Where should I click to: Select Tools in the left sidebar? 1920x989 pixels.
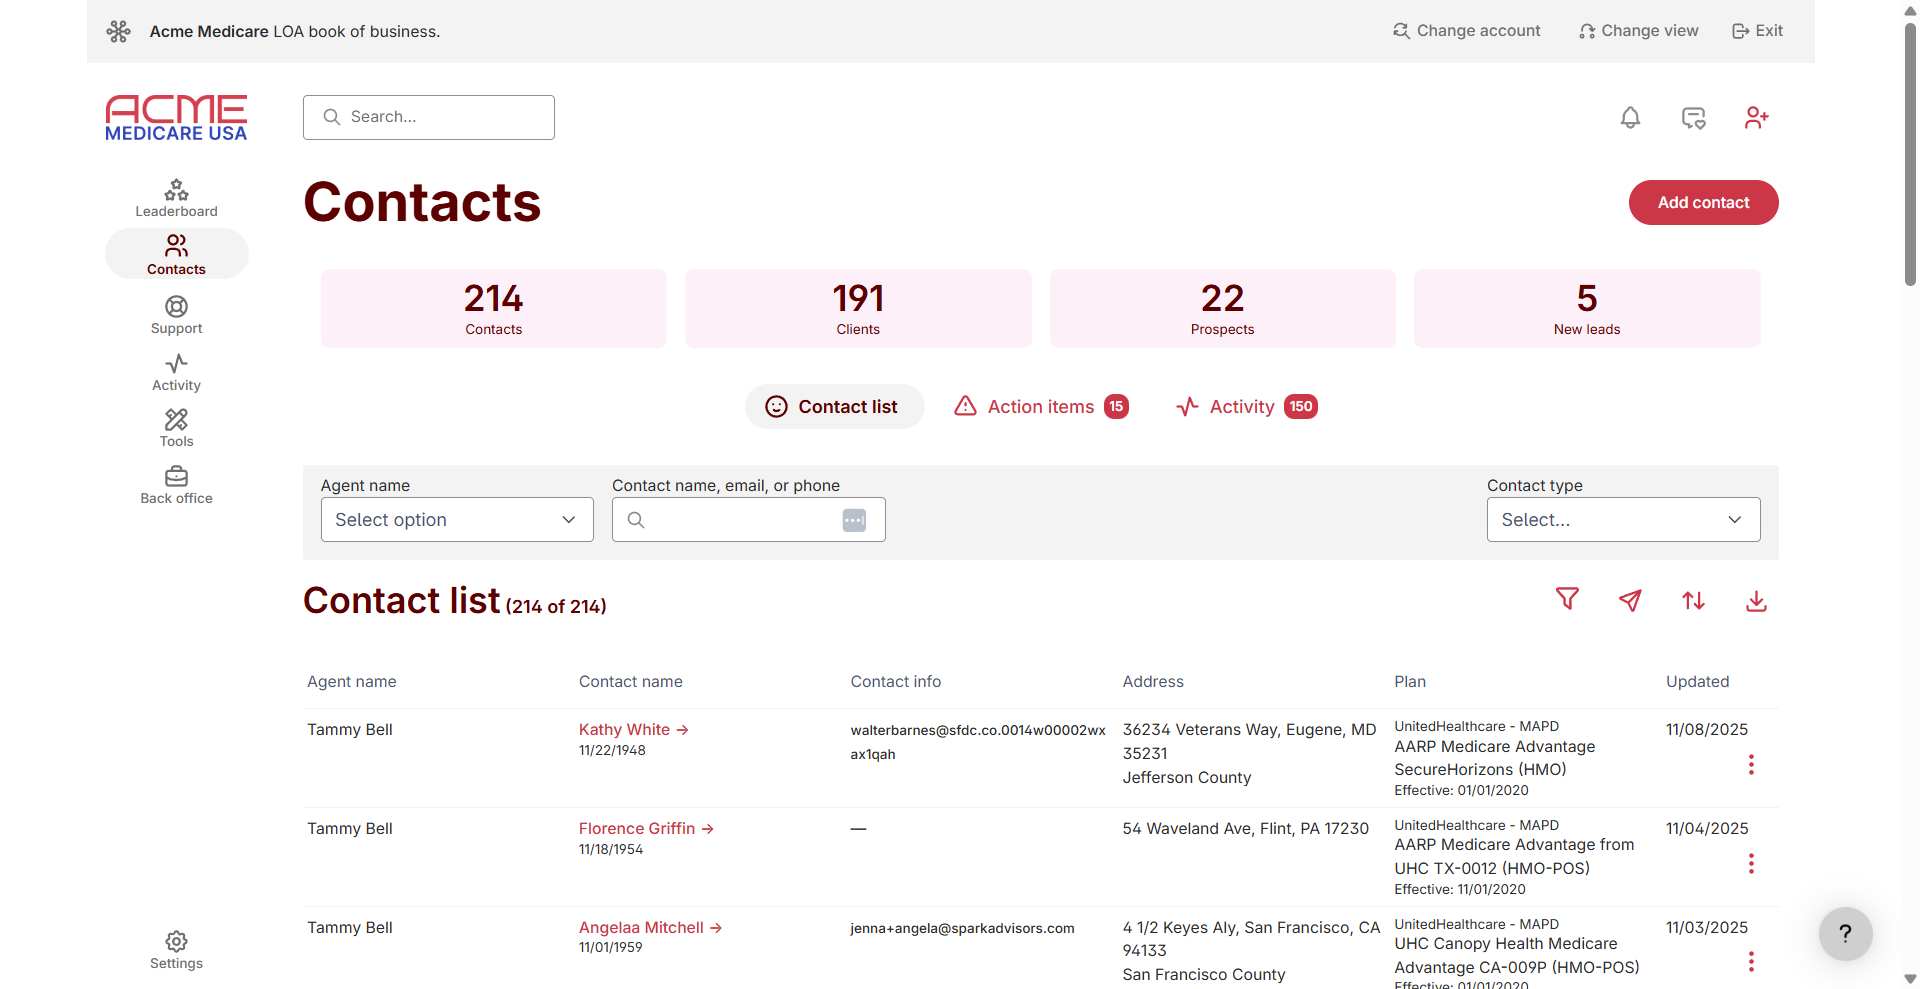pyautogui.click(x=176, y=427)
